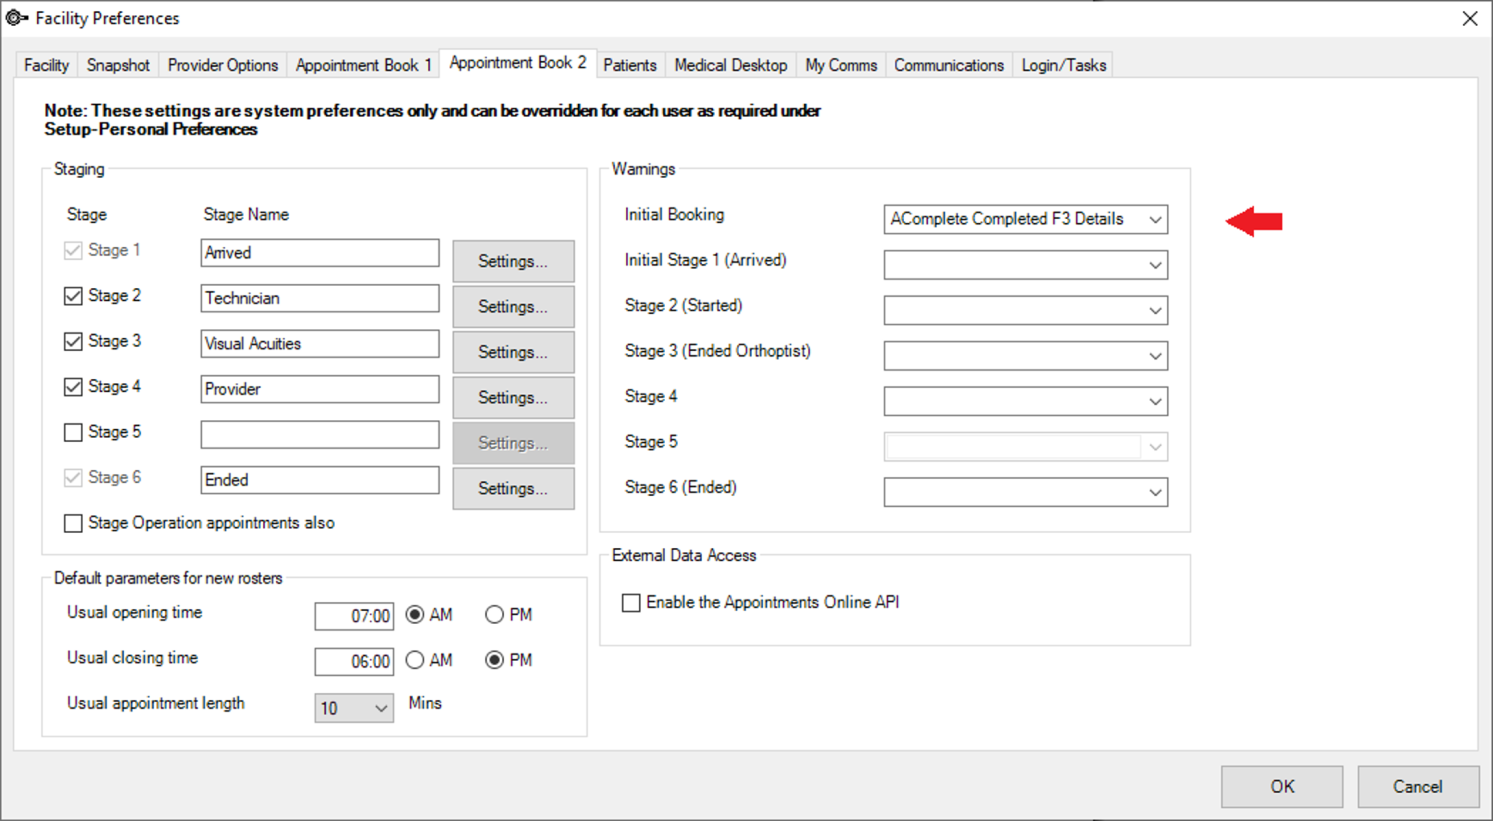Switch to the Medical Desktop tab

pyautogui.click(x=731, y=65)
